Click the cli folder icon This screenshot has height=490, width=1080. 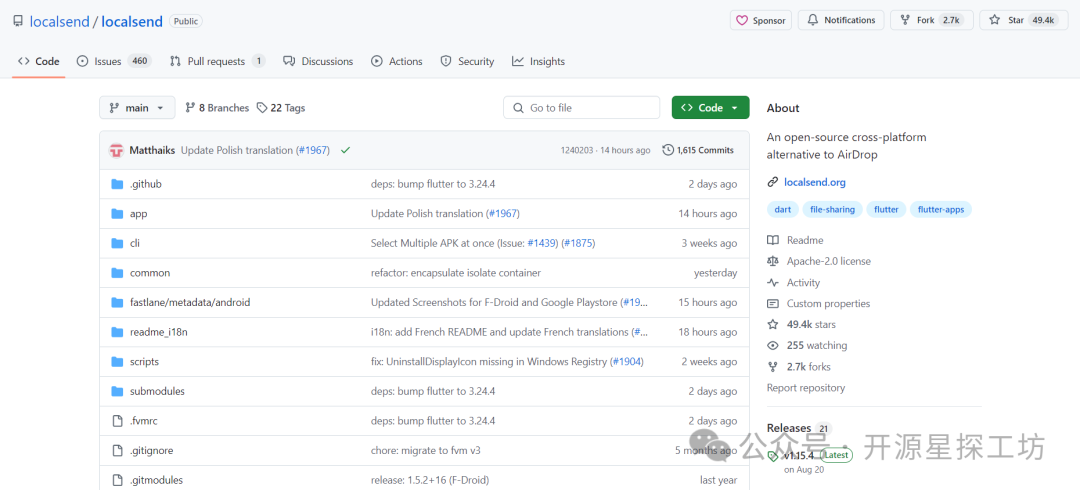pos(117,243)
